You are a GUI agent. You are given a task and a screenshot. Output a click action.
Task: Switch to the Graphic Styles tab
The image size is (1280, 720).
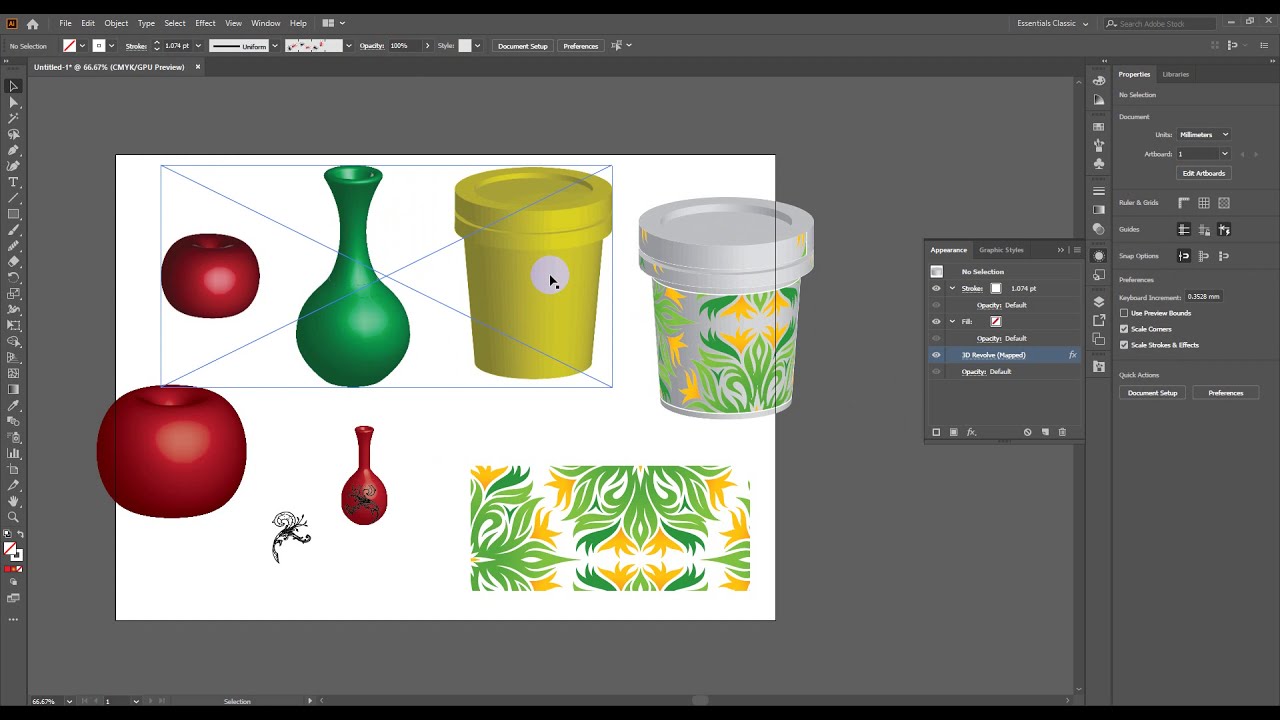(x=1001, y=250)
